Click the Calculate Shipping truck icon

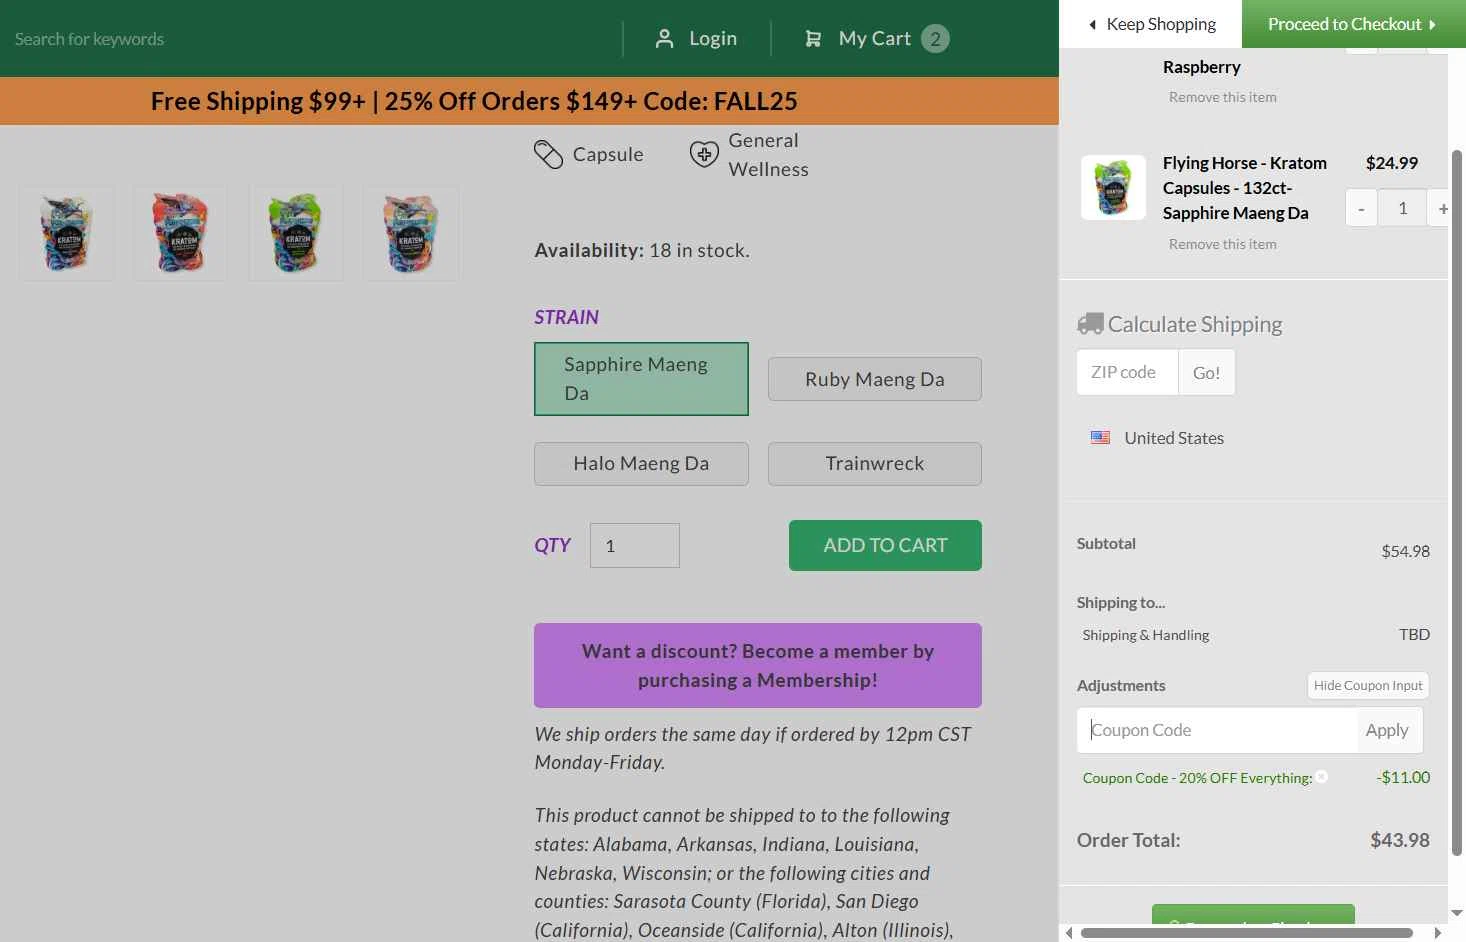(x=1090, y=324)
